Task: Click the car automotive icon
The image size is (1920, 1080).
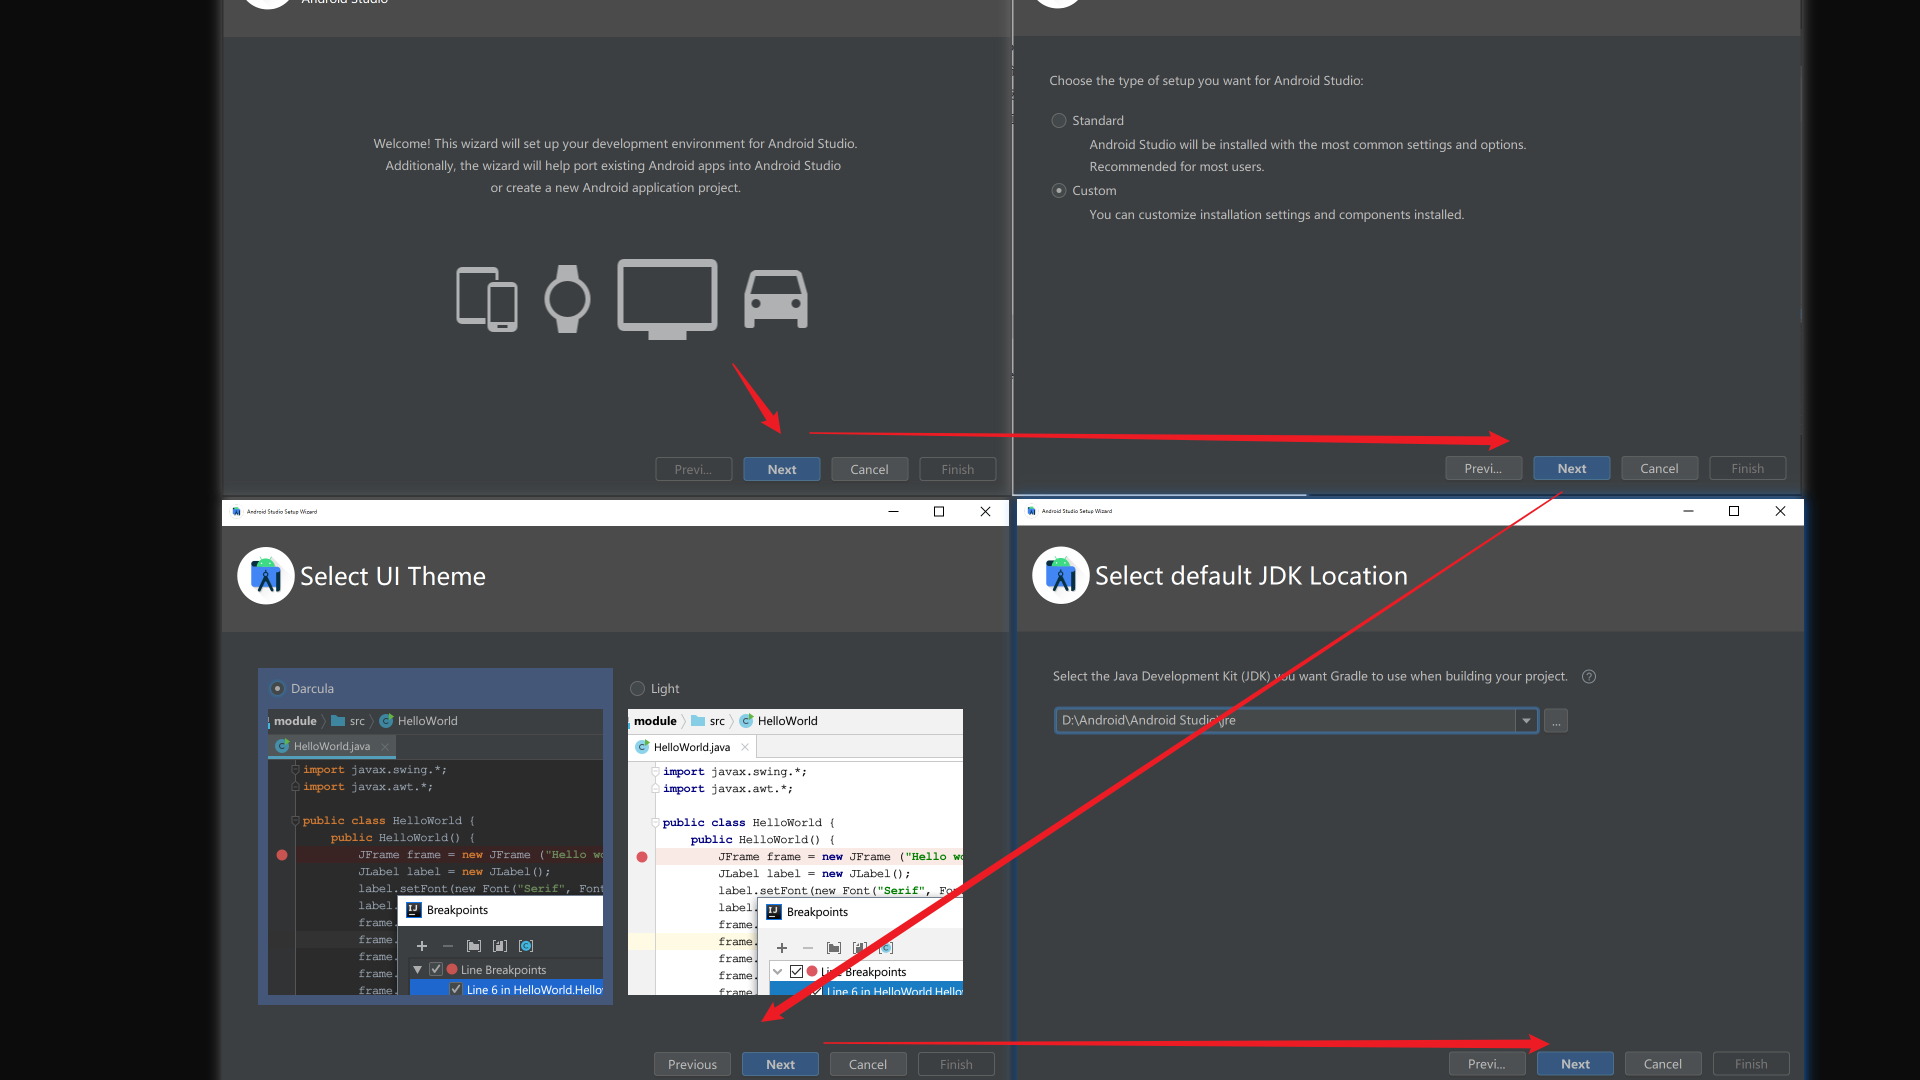Action: click(776, 299)
